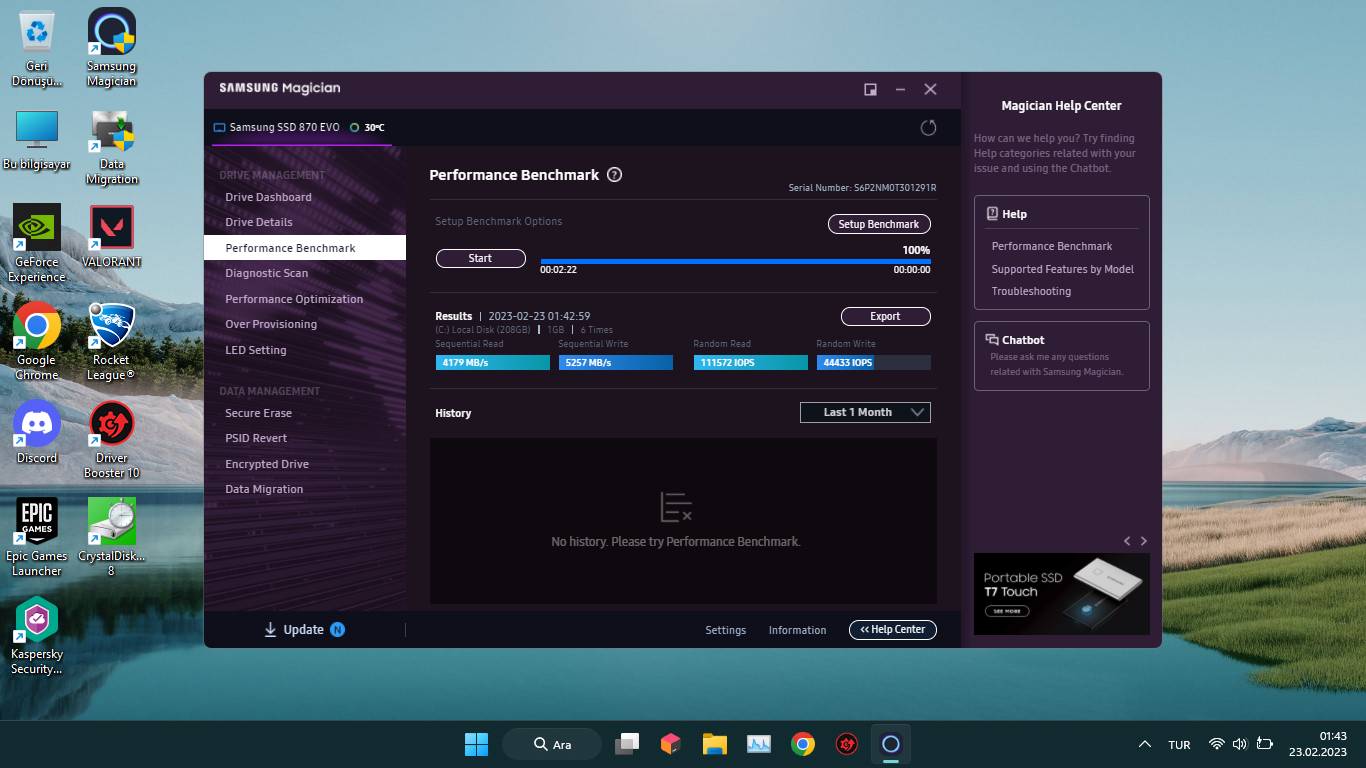Click the taskbar search box labeled Ara
Viewport: 1366px width, 768px height.
tap(552, 744)
